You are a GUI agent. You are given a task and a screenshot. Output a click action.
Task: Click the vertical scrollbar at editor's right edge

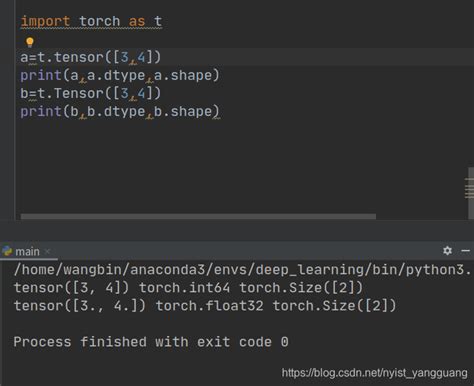pos(470,193)
